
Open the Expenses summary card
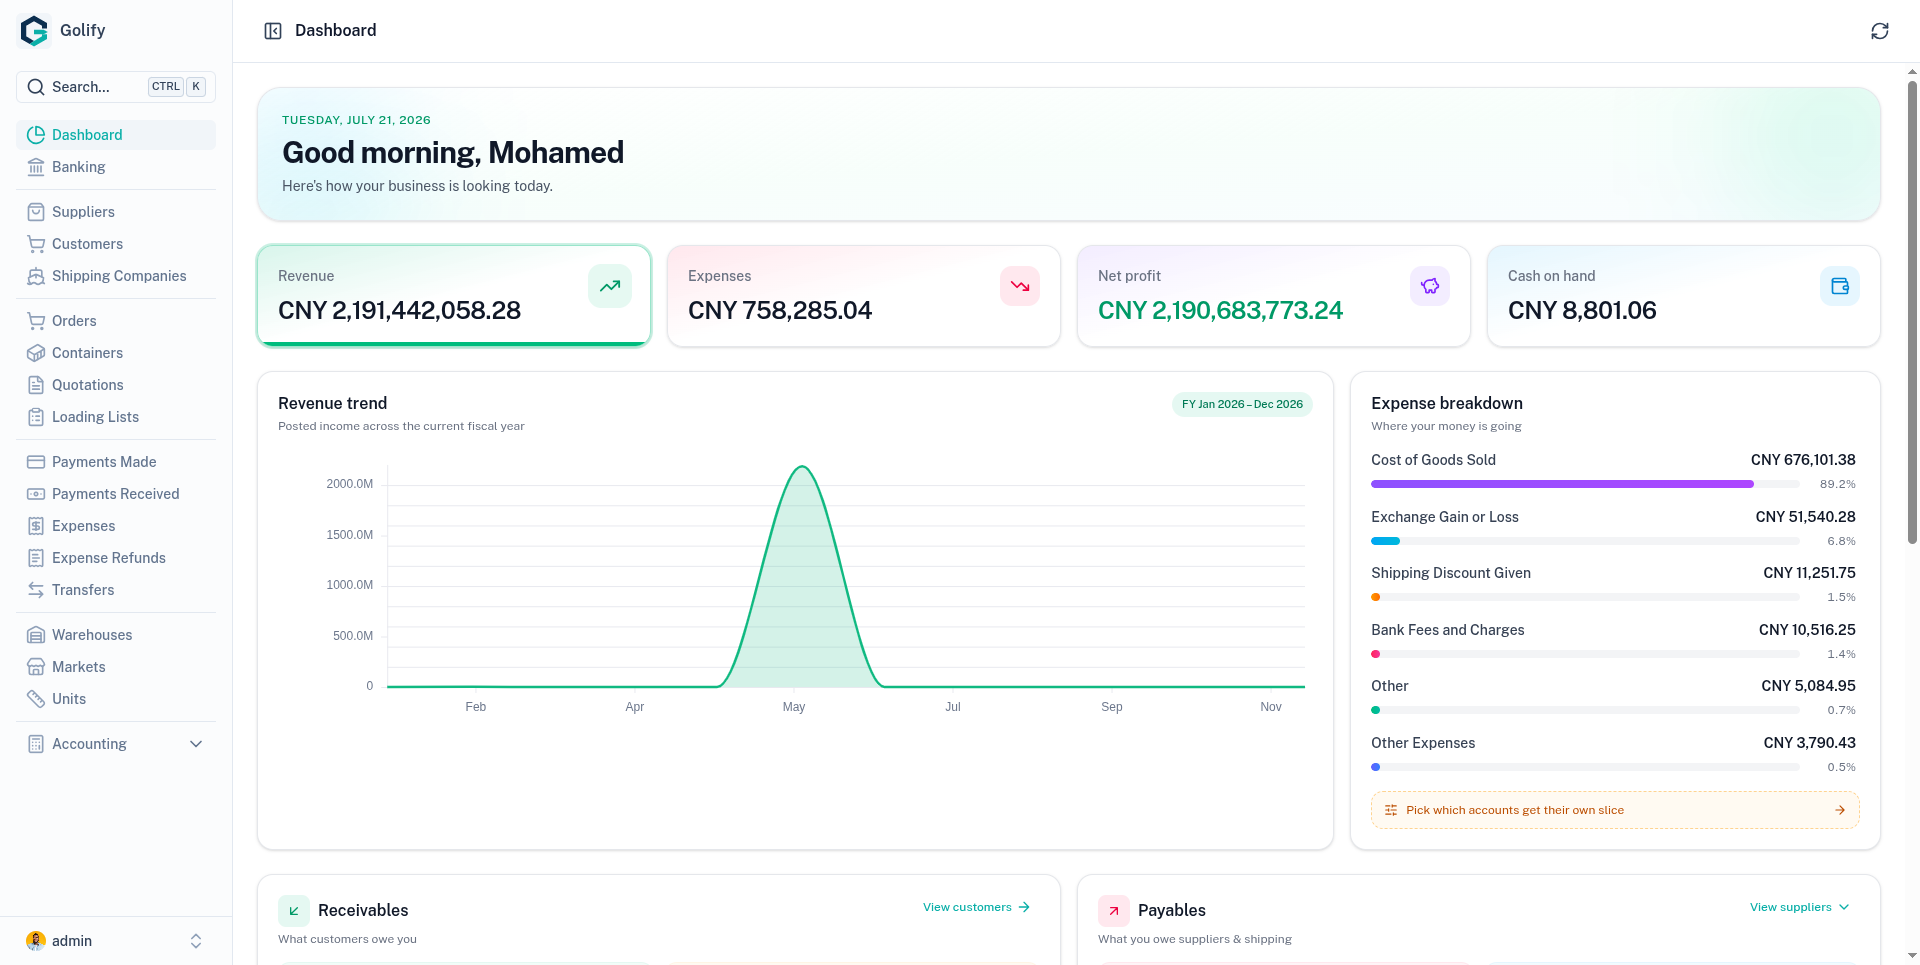pyautogui.click(x=864, y=296)
